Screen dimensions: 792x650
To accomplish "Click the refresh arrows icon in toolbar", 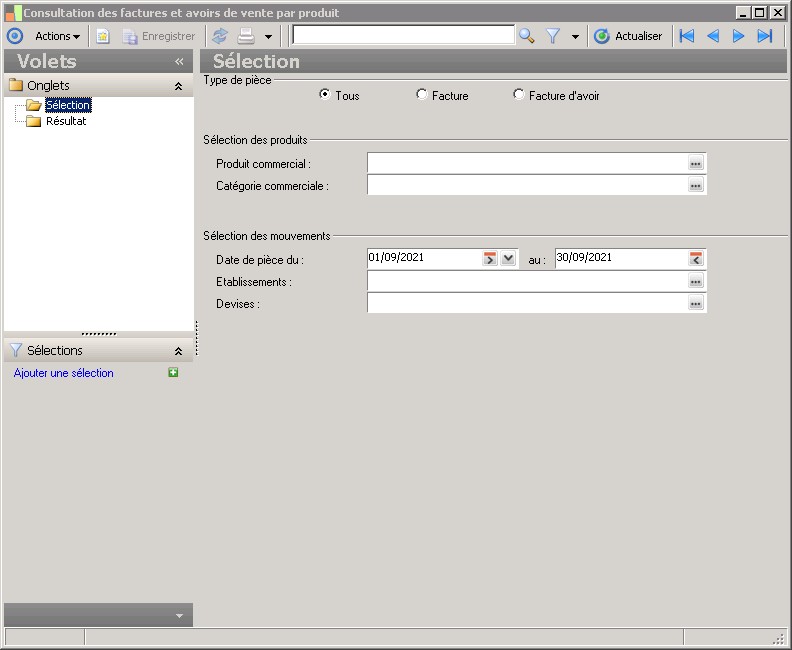I will [220, 36].
